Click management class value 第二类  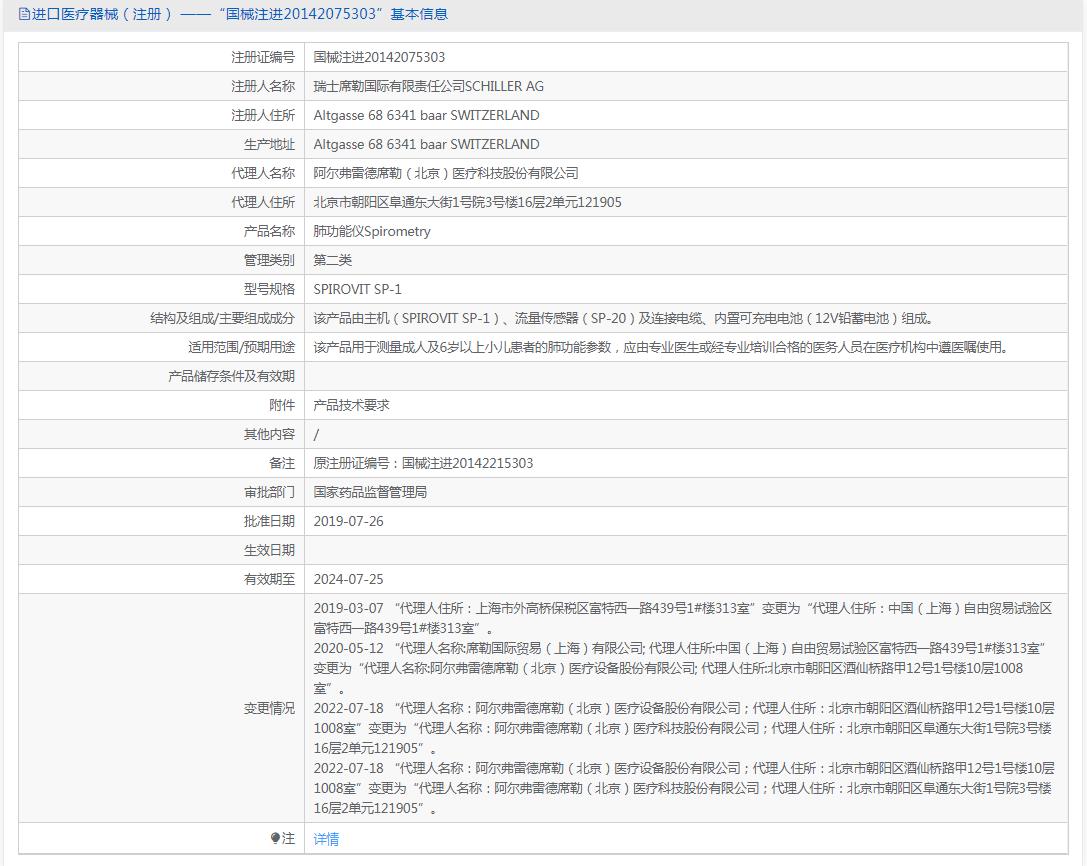pos(333,260)
